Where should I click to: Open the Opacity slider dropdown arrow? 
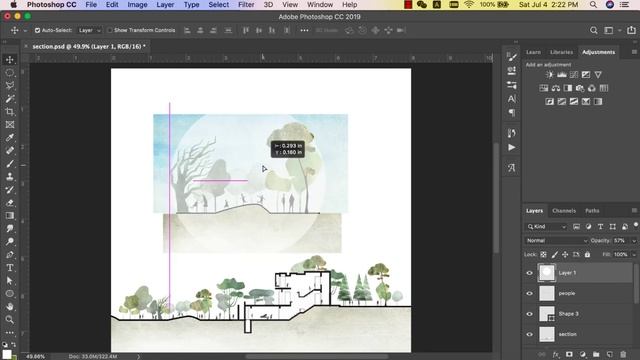coord(633,241)
